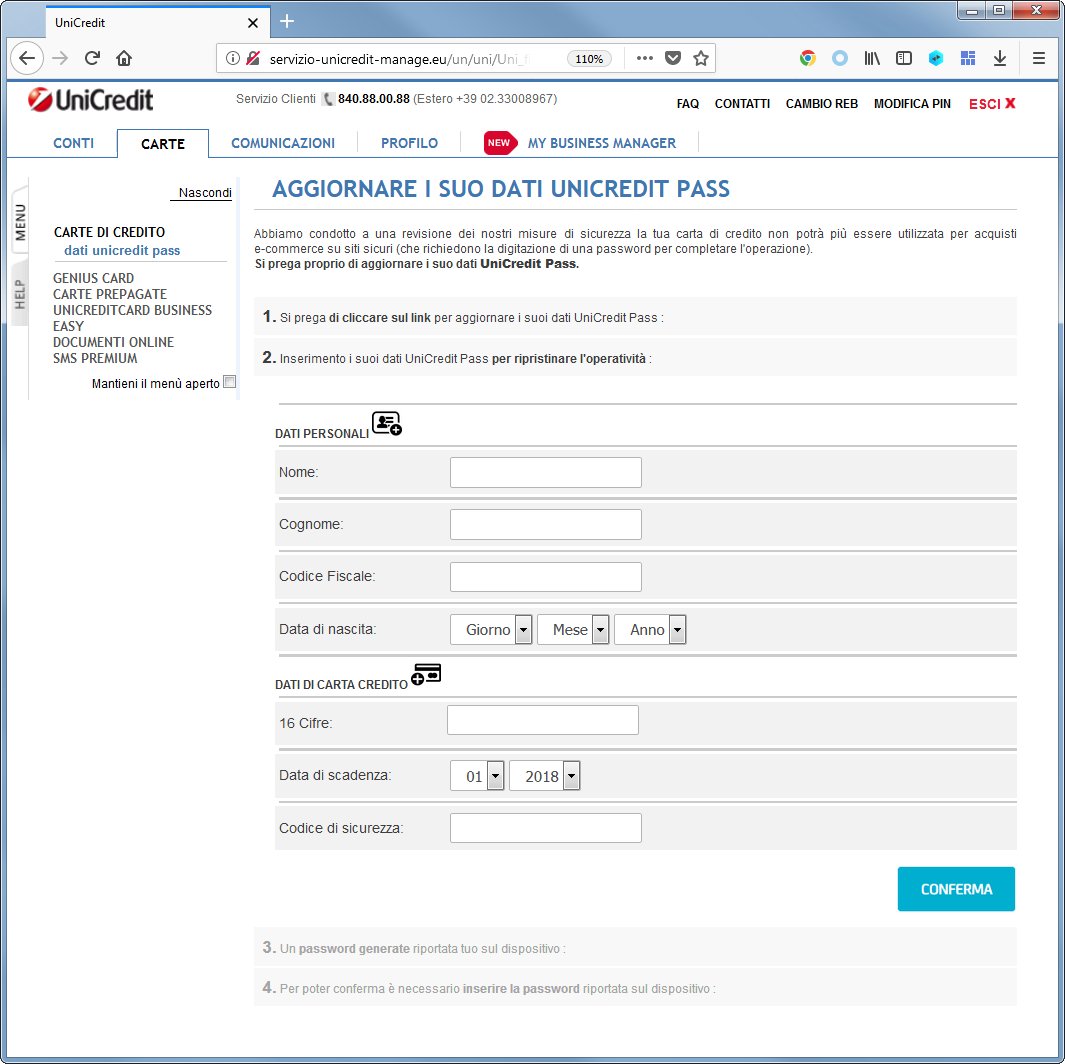The image size is (1065, 1064).
Task: Switch to the COMUNICAZIONI tab
Action: point(282,143)
